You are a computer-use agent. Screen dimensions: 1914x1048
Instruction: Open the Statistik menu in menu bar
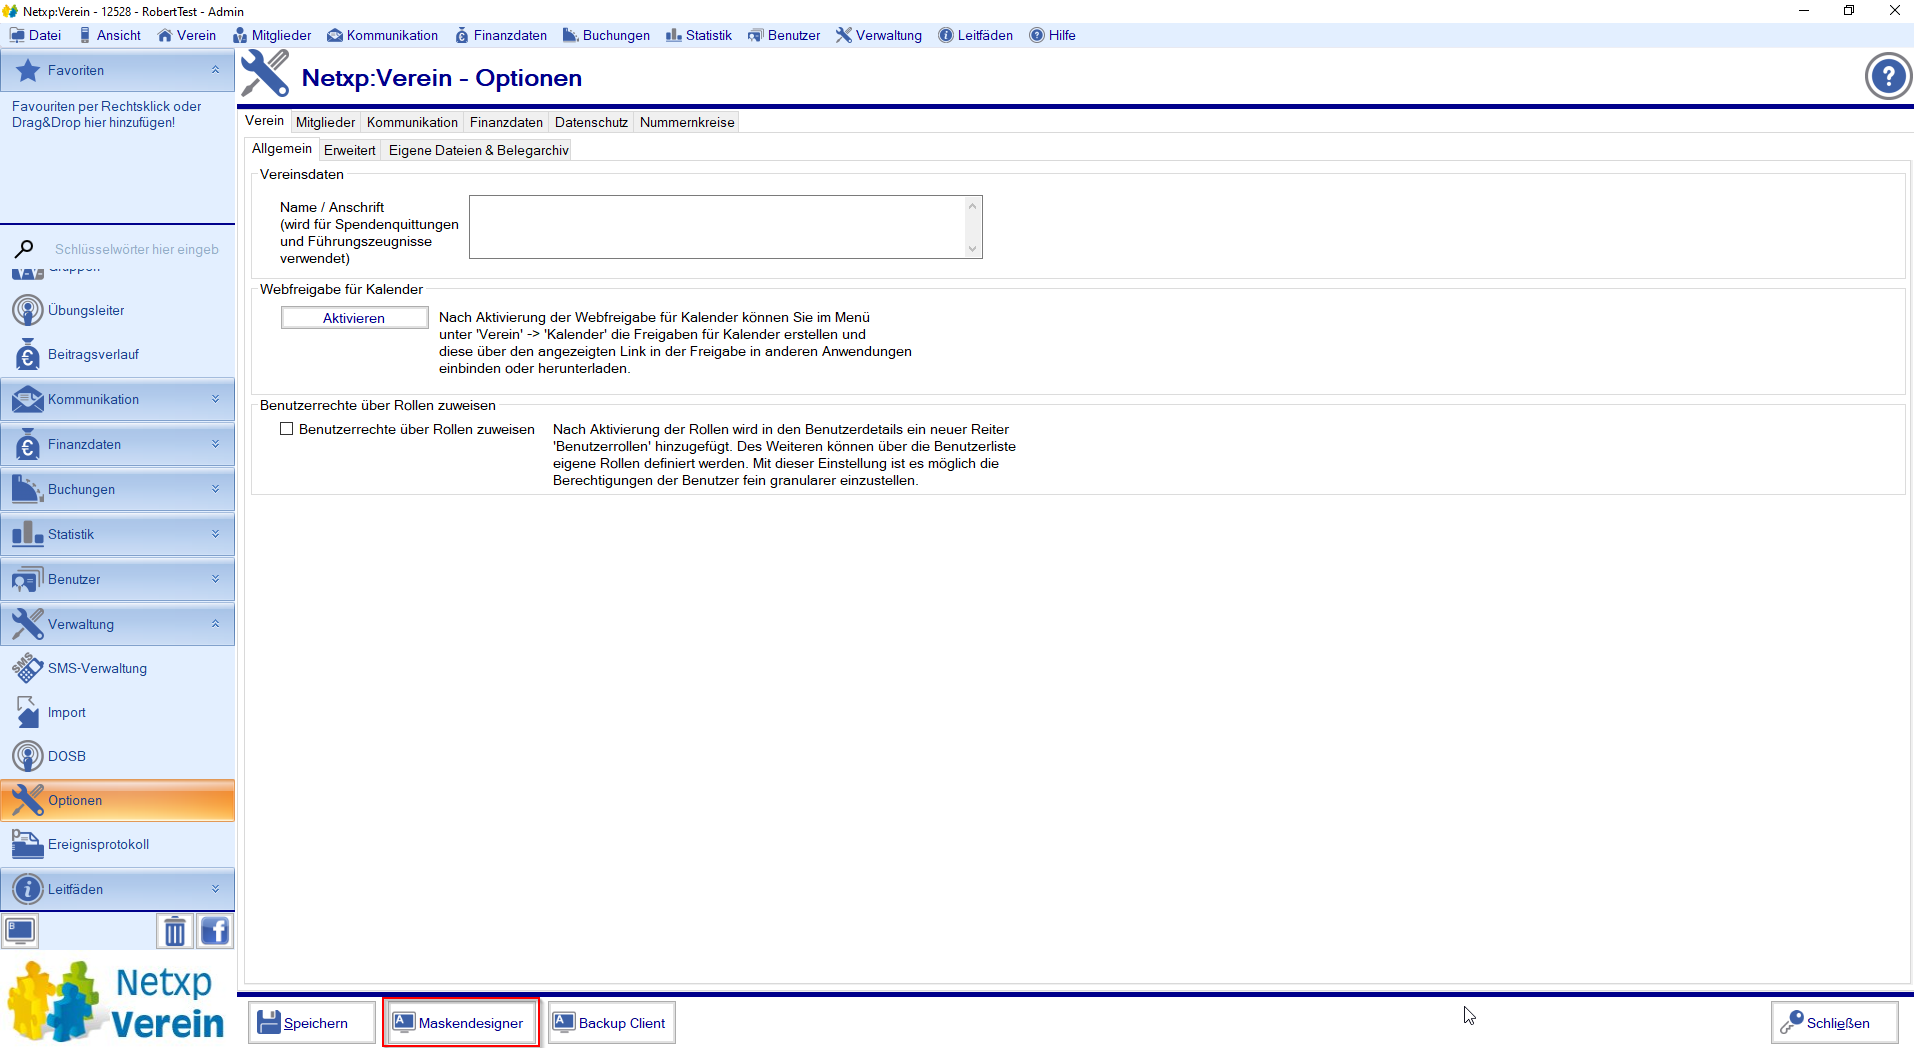[699, 35]
